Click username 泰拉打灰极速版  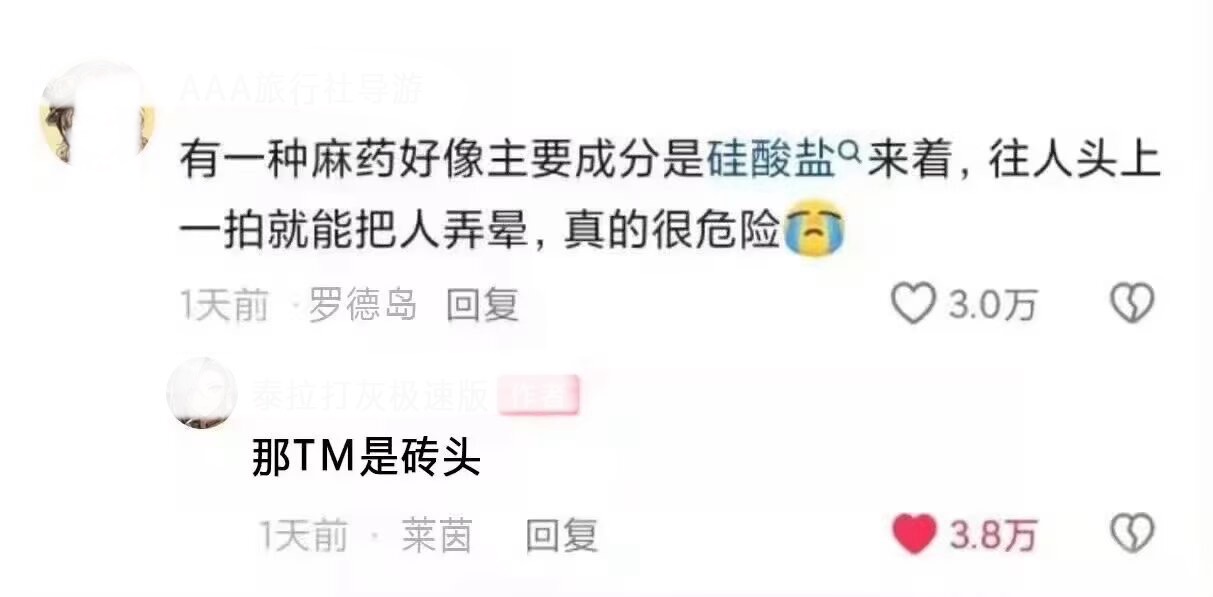point(371,397)
